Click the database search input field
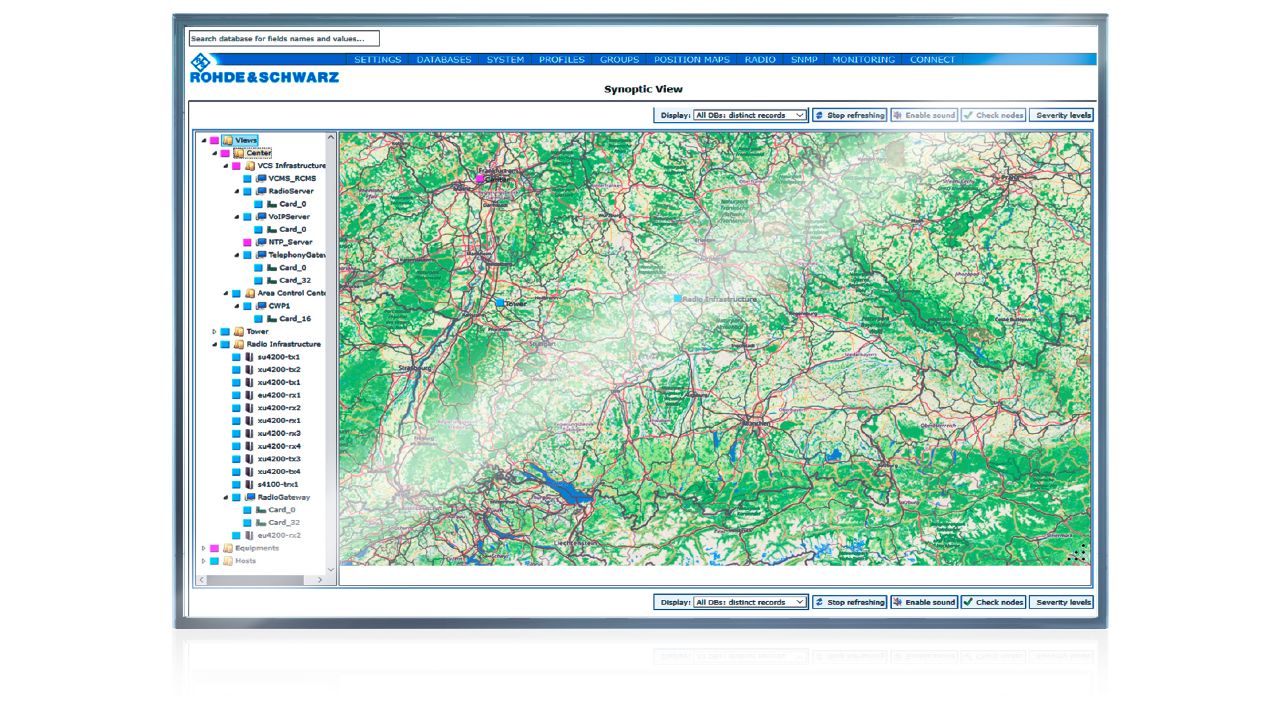The width and height of the screenshot is (1280, 720). pyautogui.click(x=284, y=39)
